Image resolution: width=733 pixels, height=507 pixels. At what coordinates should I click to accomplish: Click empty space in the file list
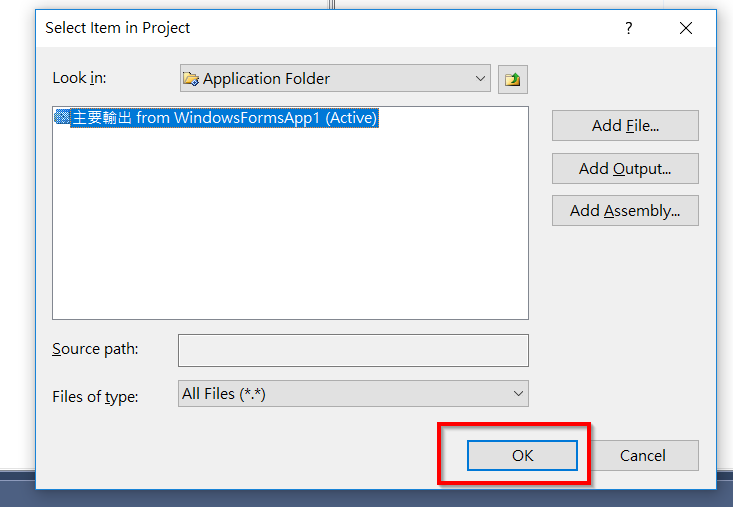(290, 224)
